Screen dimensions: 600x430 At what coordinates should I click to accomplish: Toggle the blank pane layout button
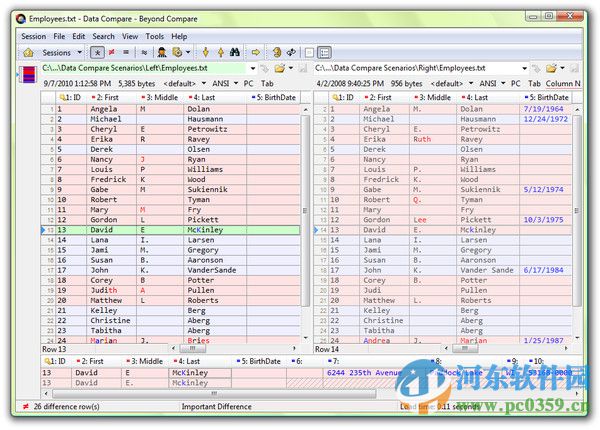point(309,53)
